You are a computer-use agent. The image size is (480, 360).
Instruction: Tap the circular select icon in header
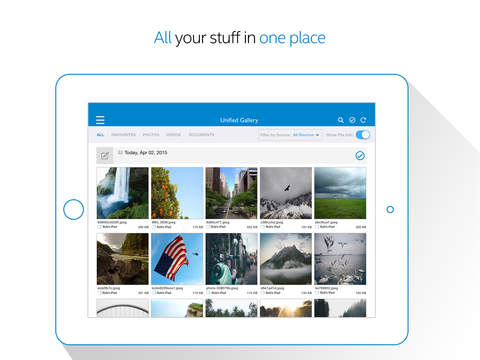click(352, 120)
